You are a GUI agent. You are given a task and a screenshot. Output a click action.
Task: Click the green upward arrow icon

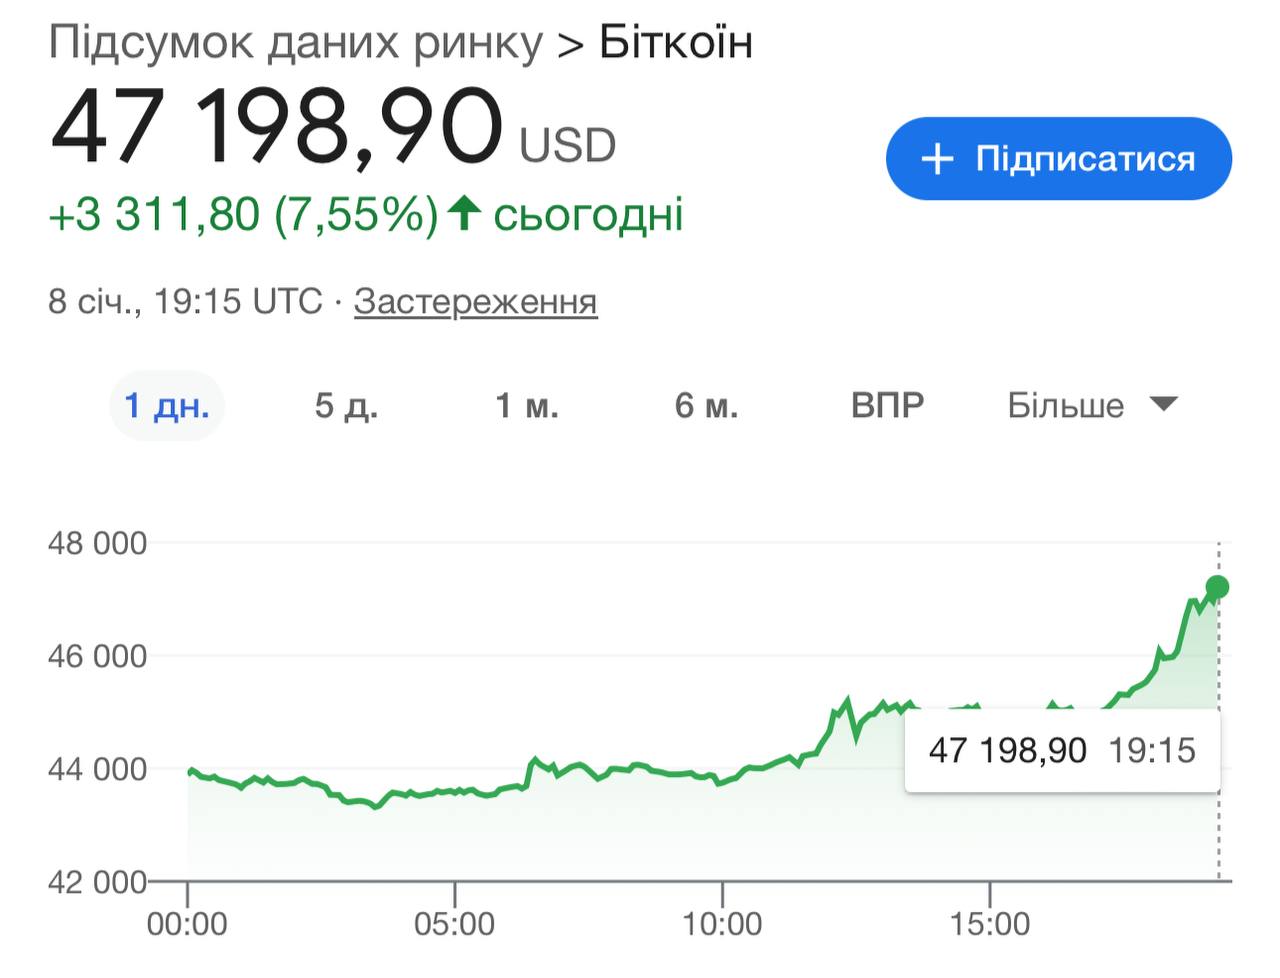coord(463,213)
